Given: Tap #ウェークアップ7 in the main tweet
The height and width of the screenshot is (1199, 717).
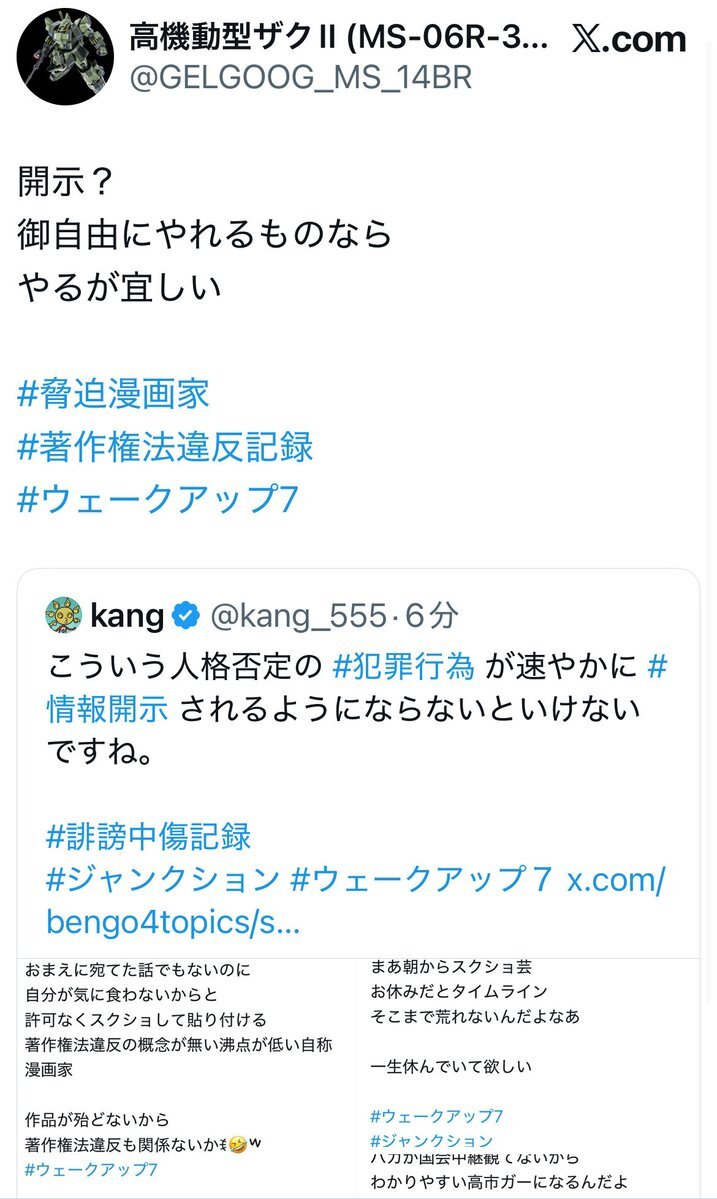Looking at the screenshot, I should click(158, 499).
